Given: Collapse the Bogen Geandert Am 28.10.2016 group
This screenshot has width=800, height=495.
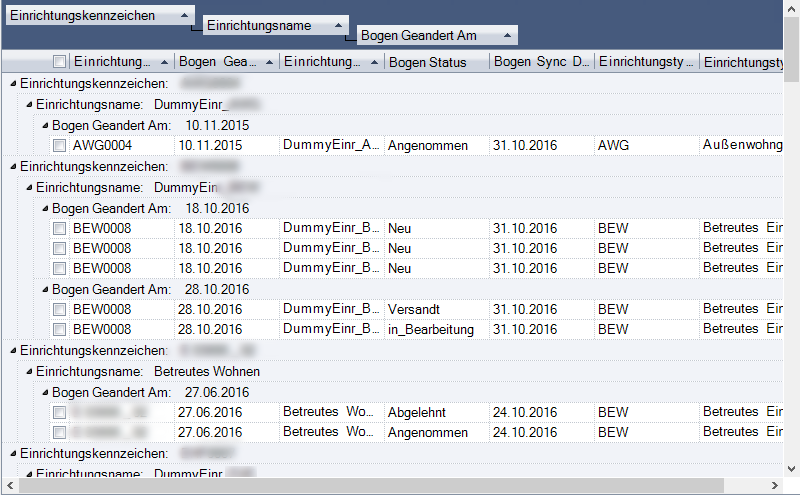Looking at the screenshot, I should pyautogui.click(x=45, y=290).
